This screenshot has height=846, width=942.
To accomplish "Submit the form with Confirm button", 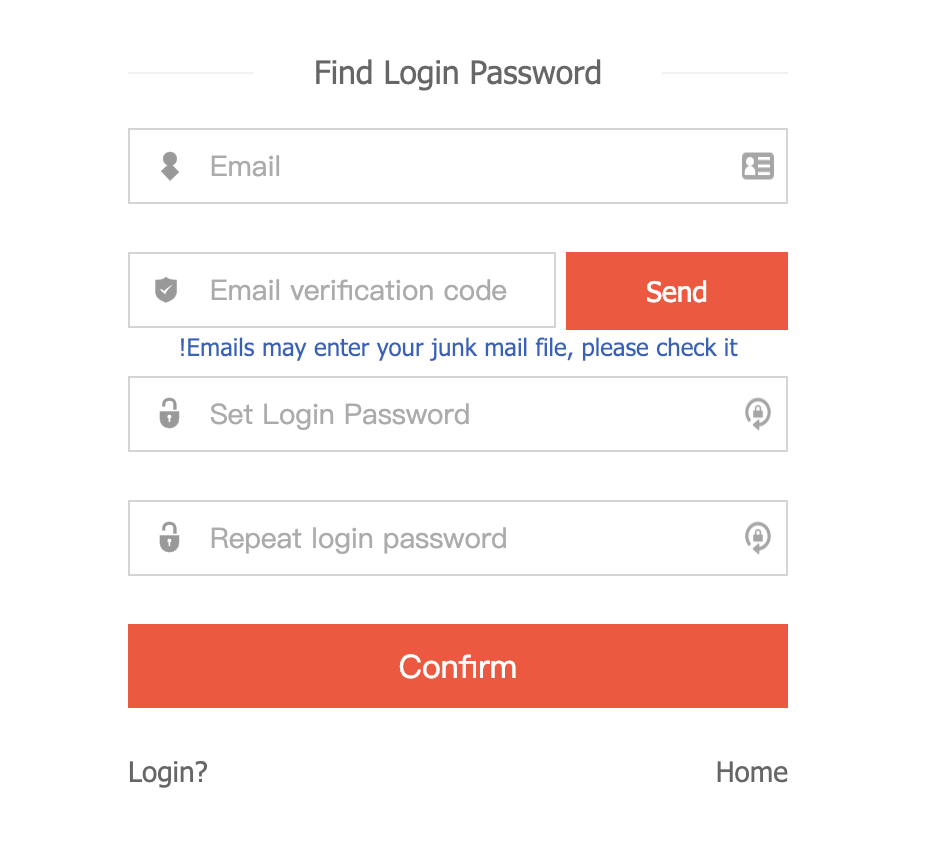I will (457, 666).
